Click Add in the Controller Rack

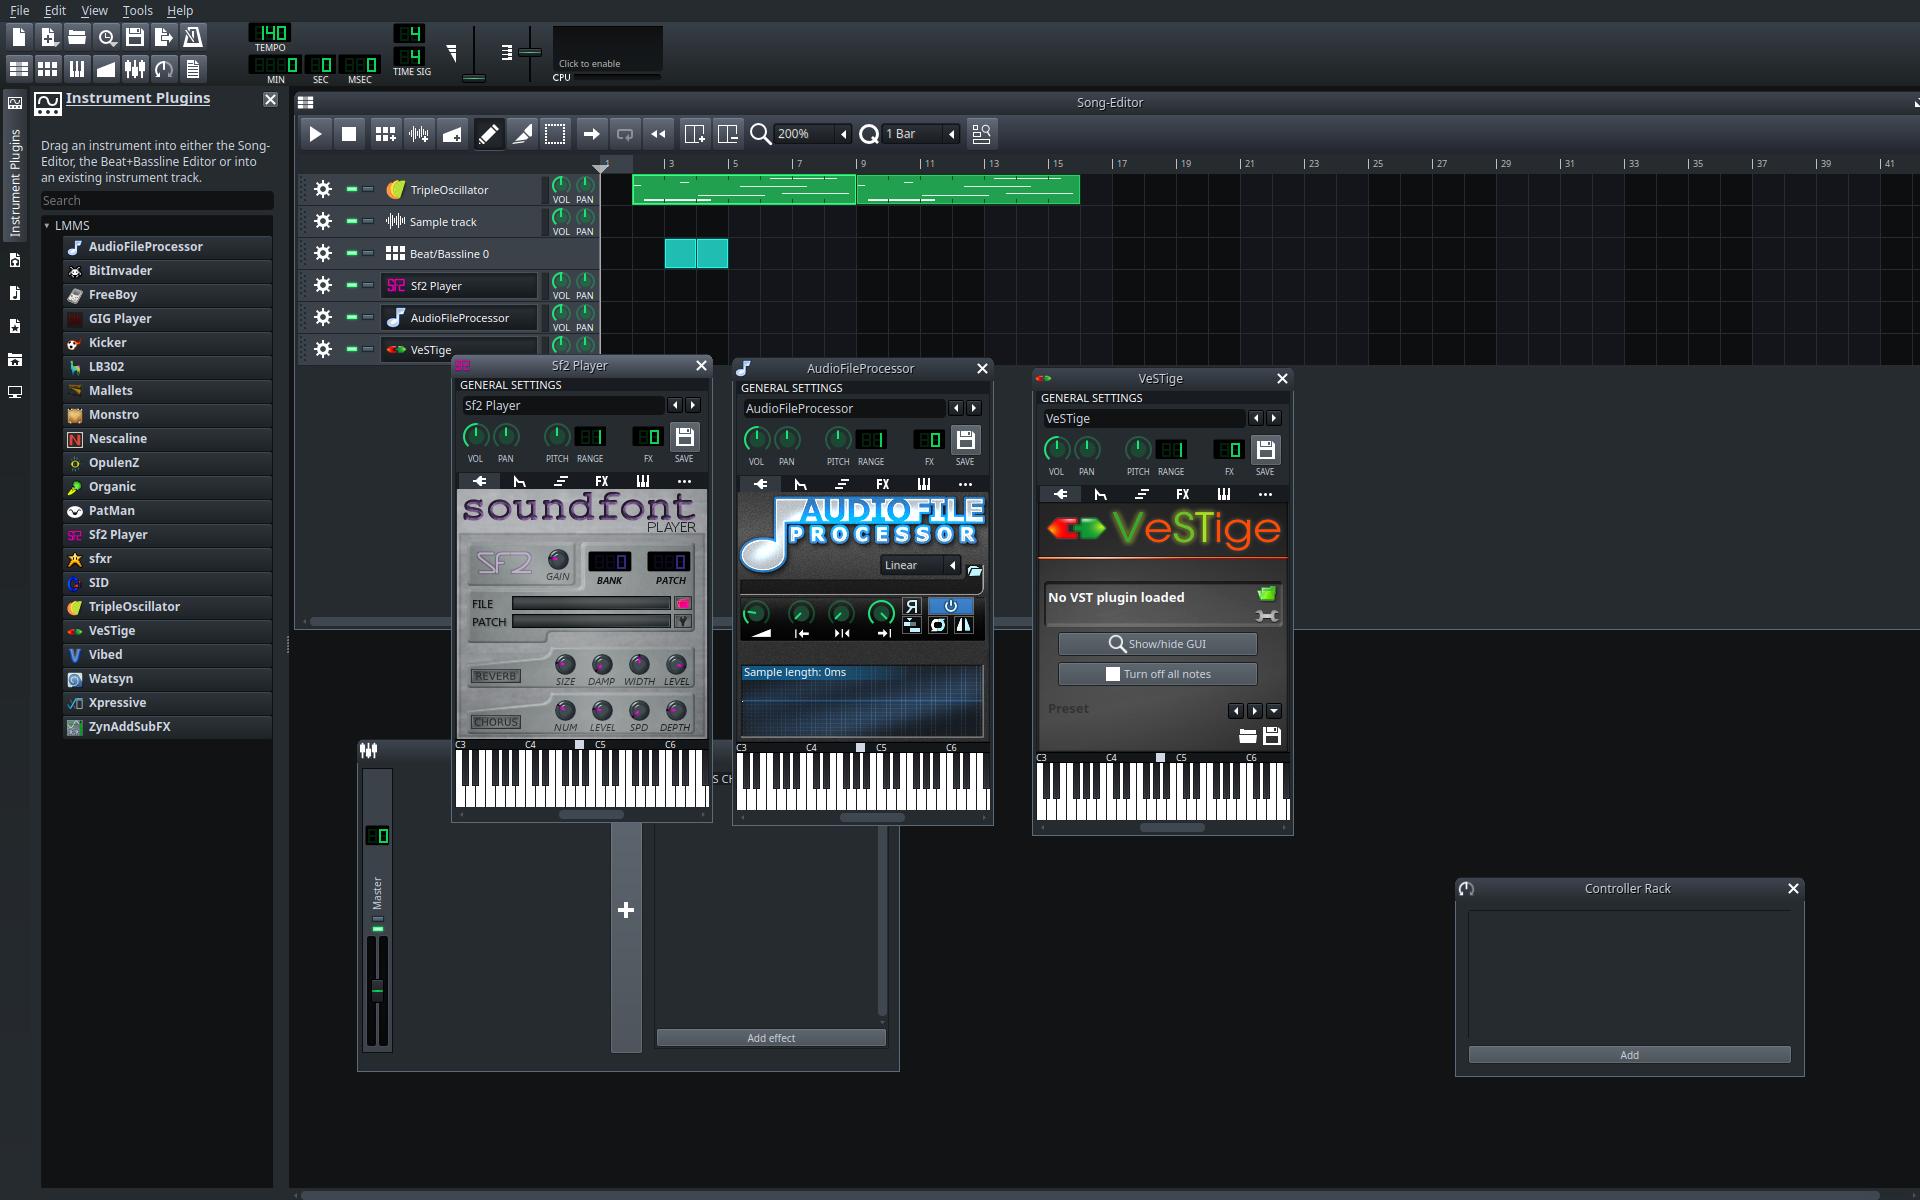click(x=1628, y=1055)
